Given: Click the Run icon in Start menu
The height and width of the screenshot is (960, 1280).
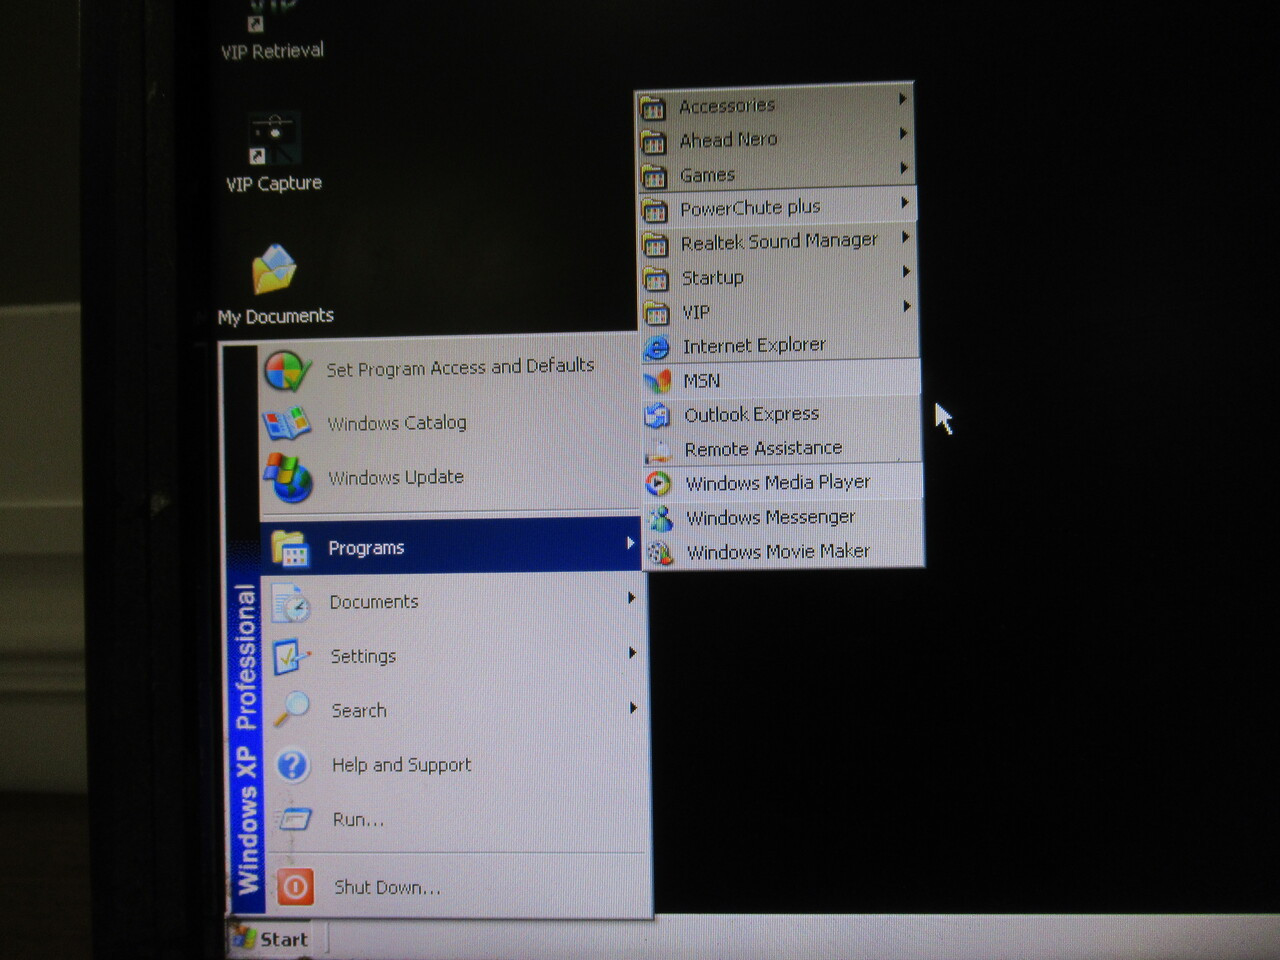Looking at the screenshot, I should click(295, 820).
